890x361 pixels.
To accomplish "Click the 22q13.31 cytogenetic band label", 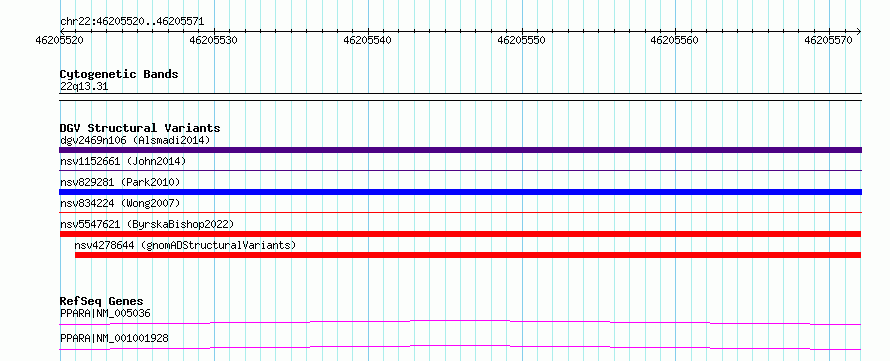I will point(84,87).
